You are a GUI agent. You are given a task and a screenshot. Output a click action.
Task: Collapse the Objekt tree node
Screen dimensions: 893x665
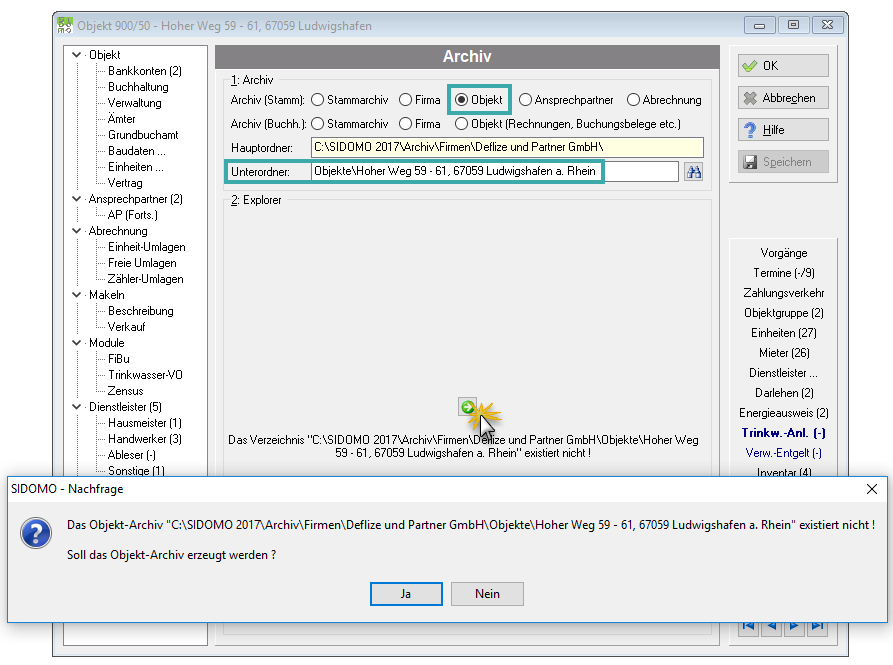coord(76,55)
